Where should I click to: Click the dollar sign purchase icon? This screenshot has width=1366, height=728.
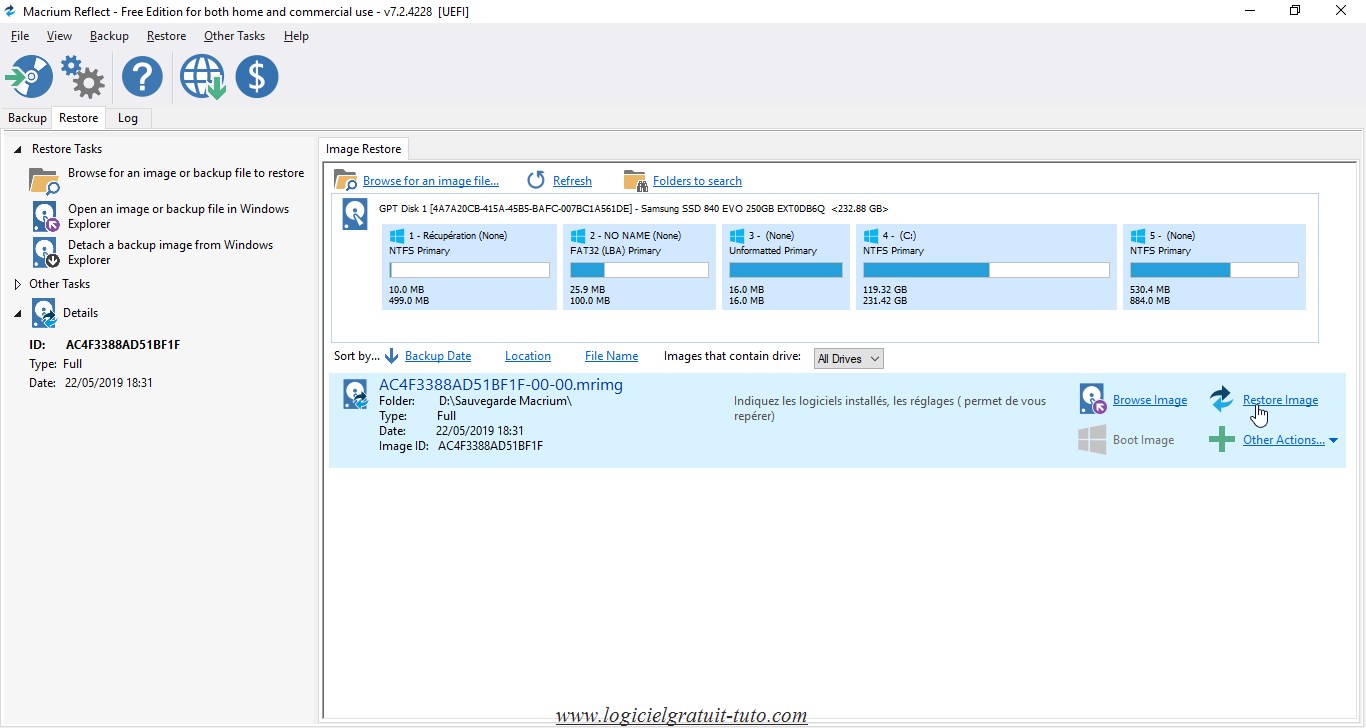[x=257, y=77]
